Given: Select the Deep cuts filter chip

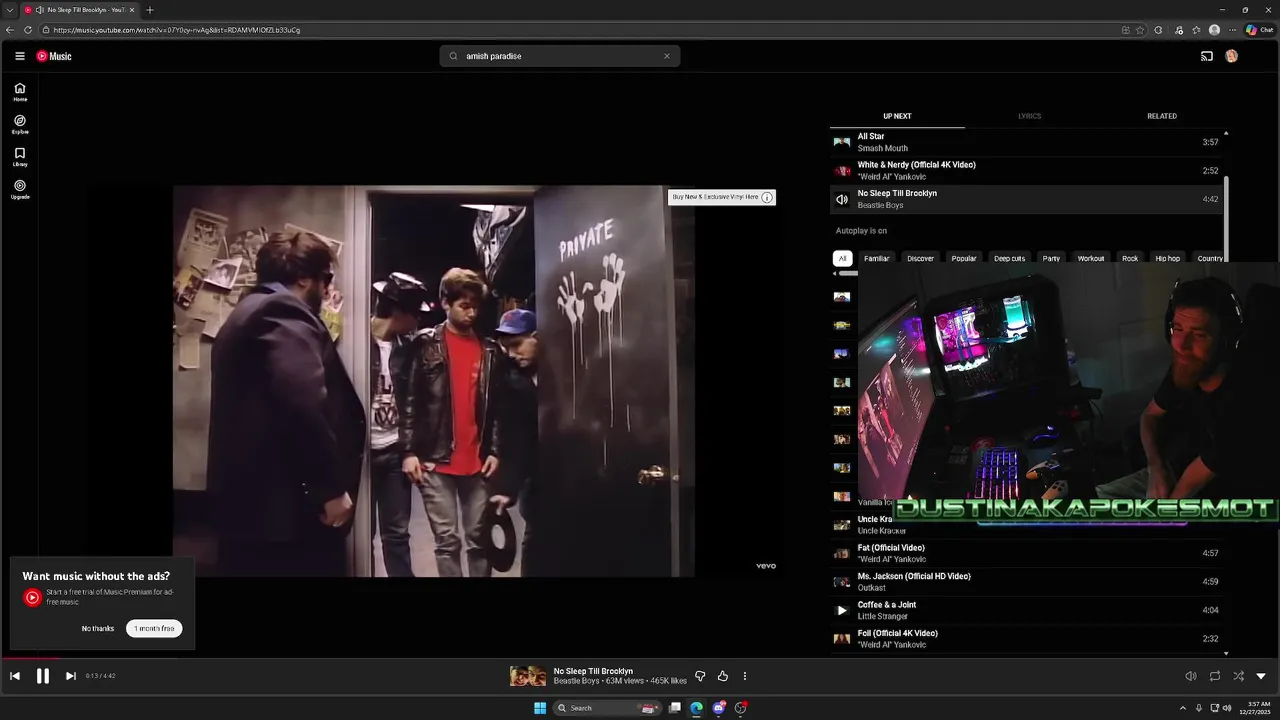Looking at the screenshot, I should click(1009, 258).
